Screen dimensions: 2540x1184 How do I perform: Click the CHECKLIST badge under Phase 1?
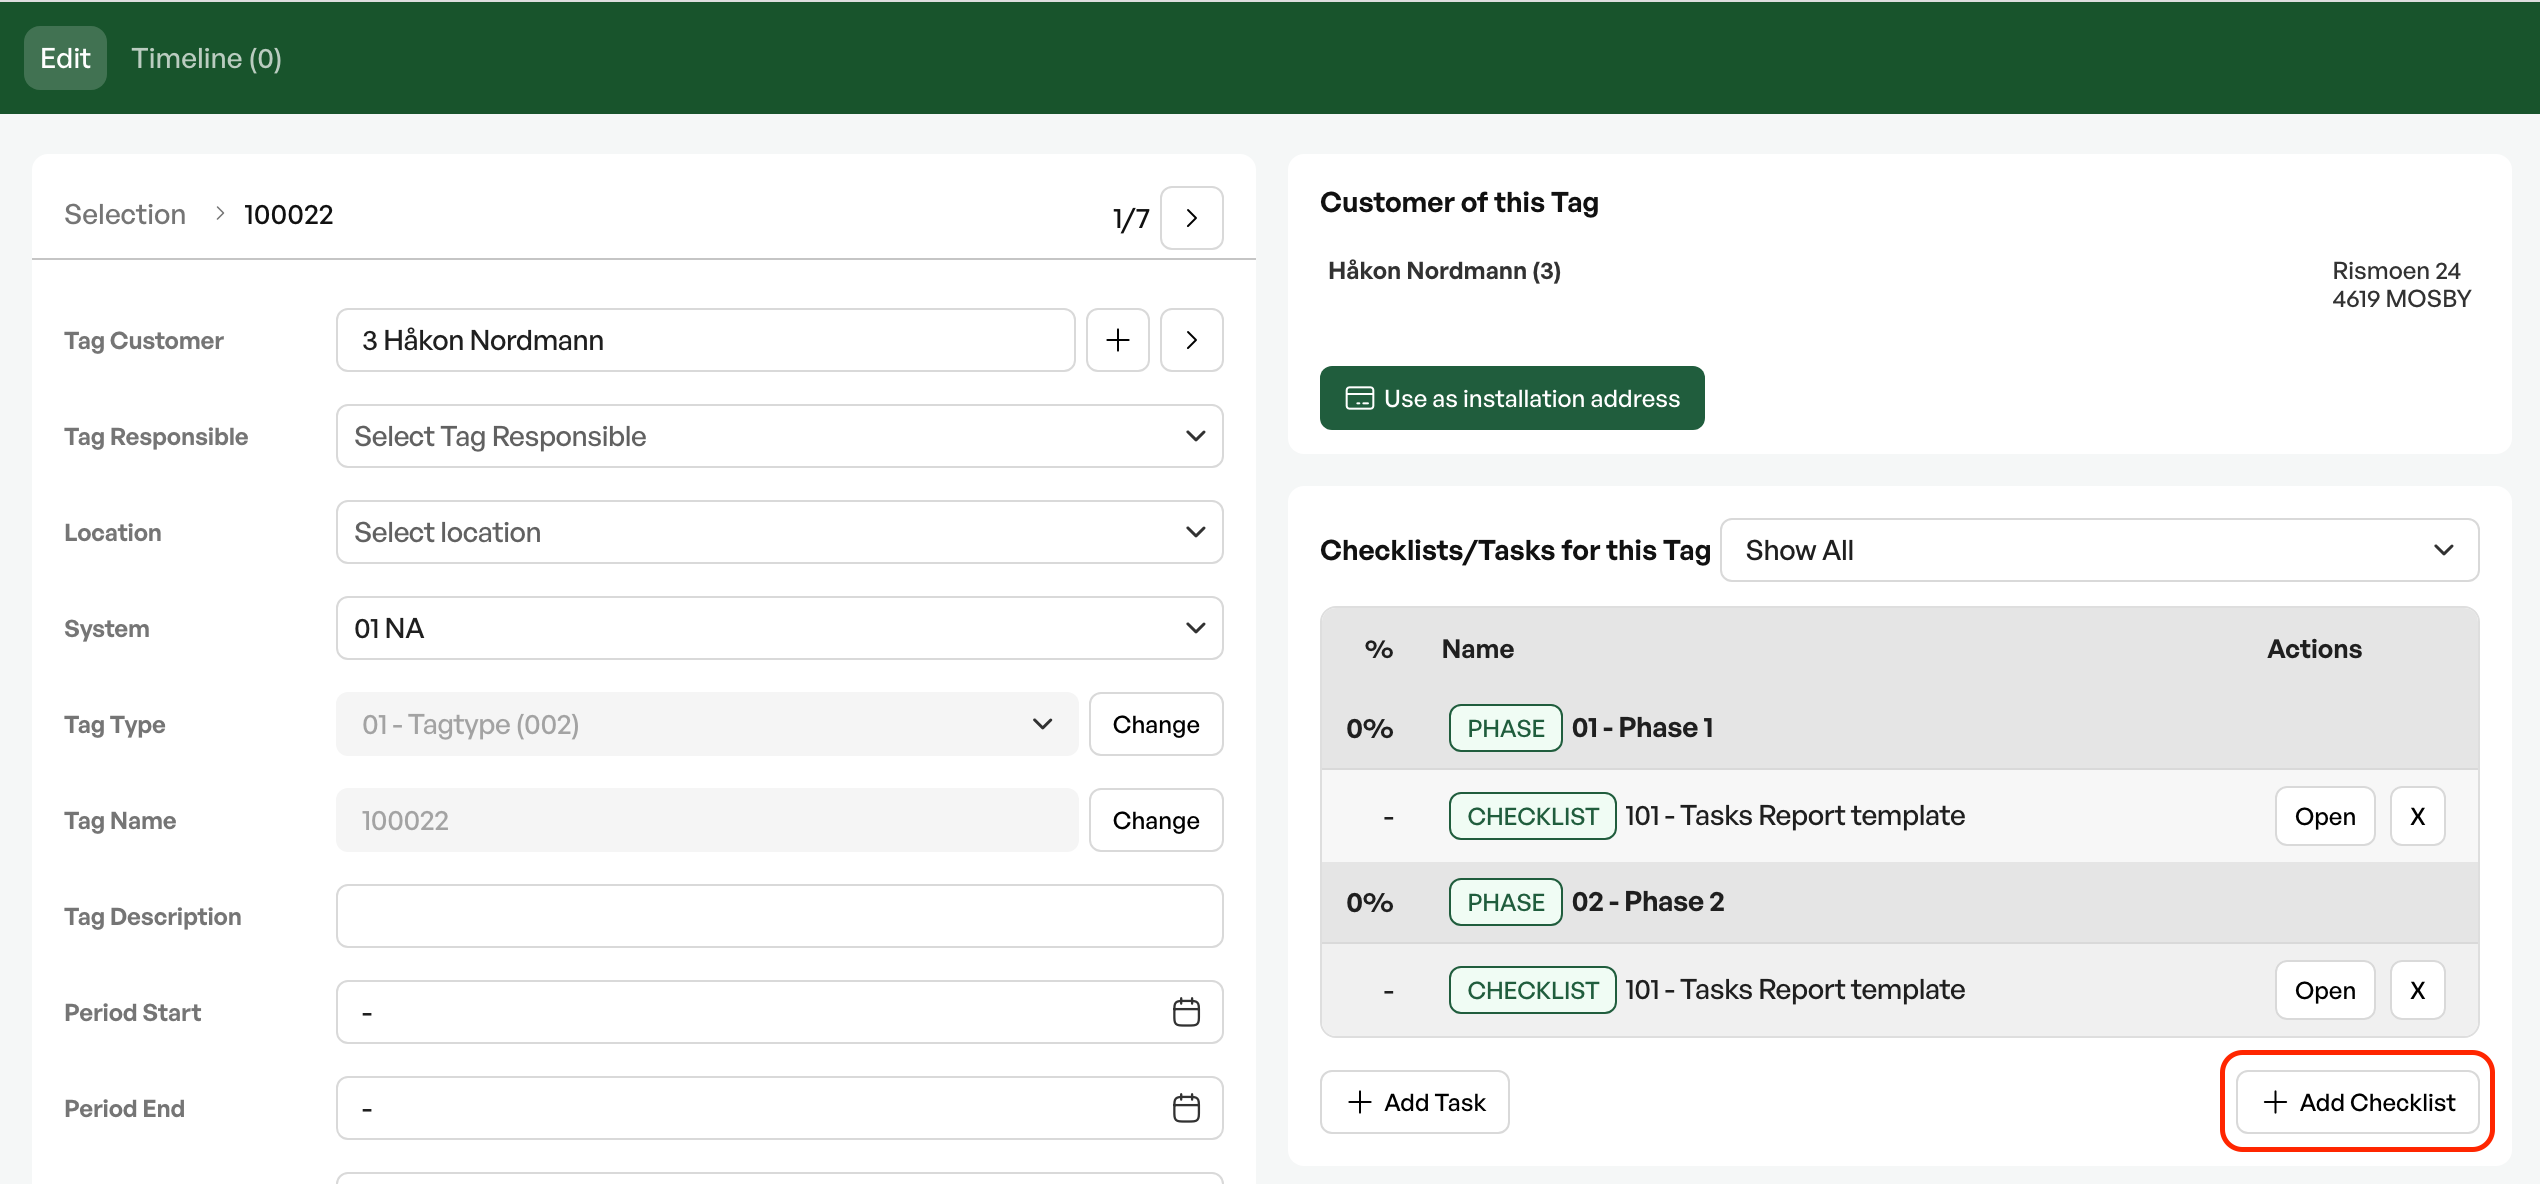[x=1532, y=816]
